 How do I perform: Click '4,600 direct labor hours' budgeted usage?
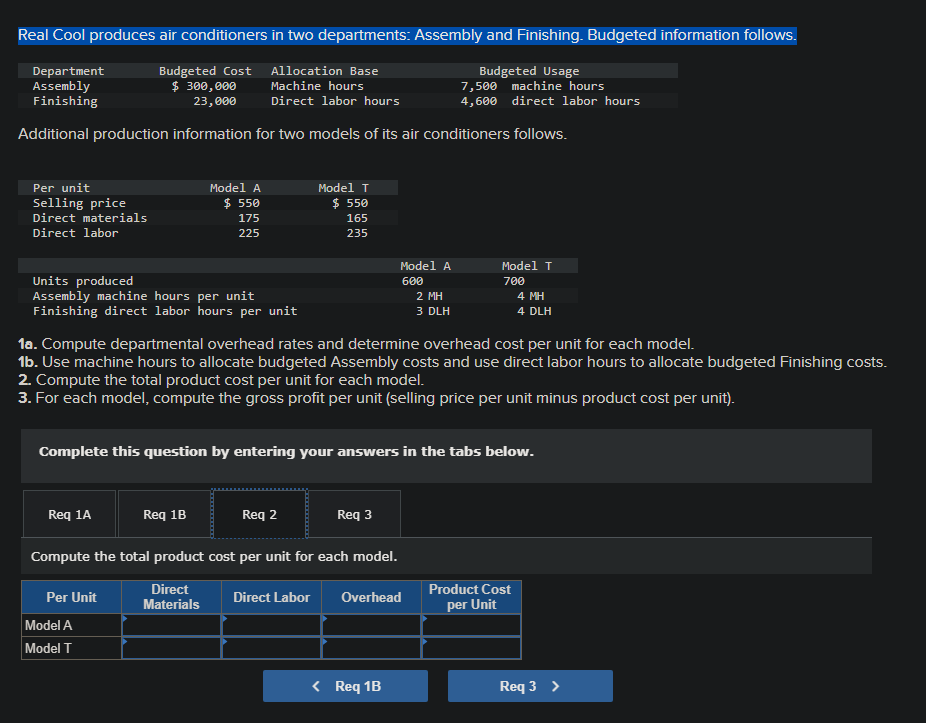click(x=550, y=101)
